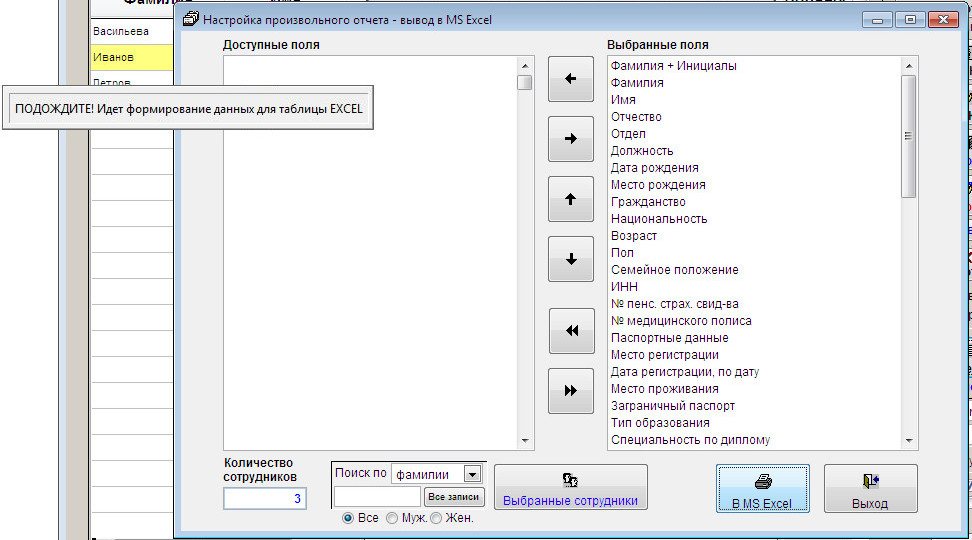Select Фамилия in selected fields list
Screen dimensions: 972x540
click(x=637, y=82)
